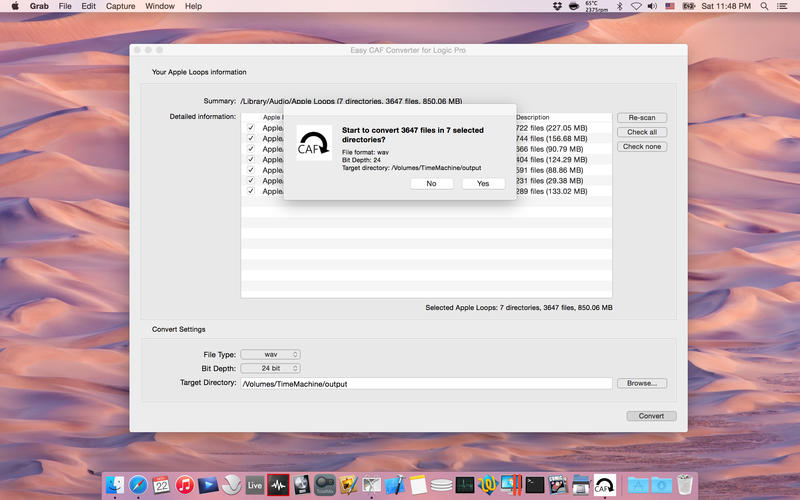
Task: Click the Target Directory path field
Action: click(x=425, y=383)
